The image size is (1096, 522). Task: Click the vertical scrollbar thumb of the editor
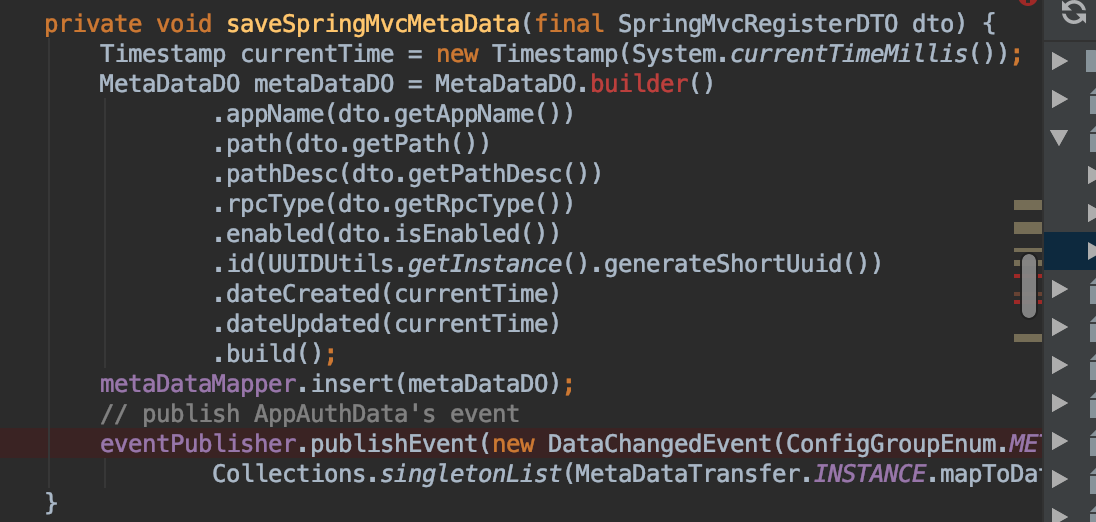1028,286
